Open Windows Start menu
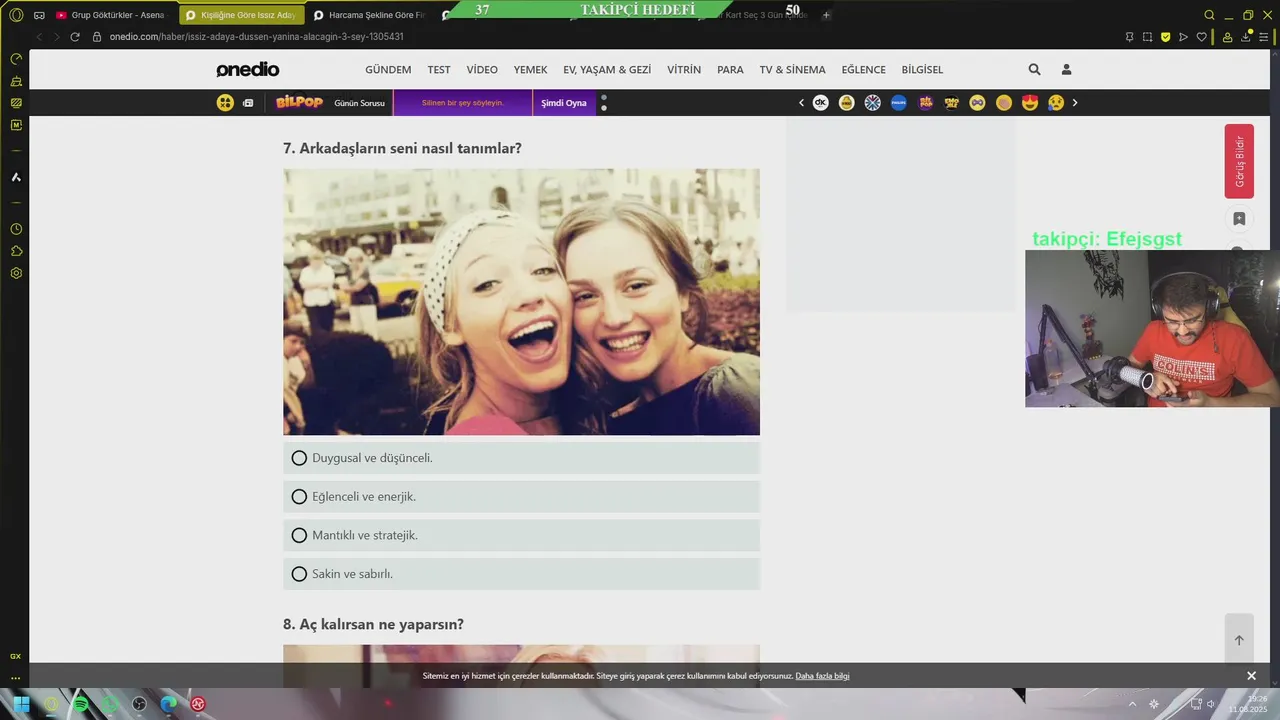Screen dimensions: 1280x720 [21, 704]
